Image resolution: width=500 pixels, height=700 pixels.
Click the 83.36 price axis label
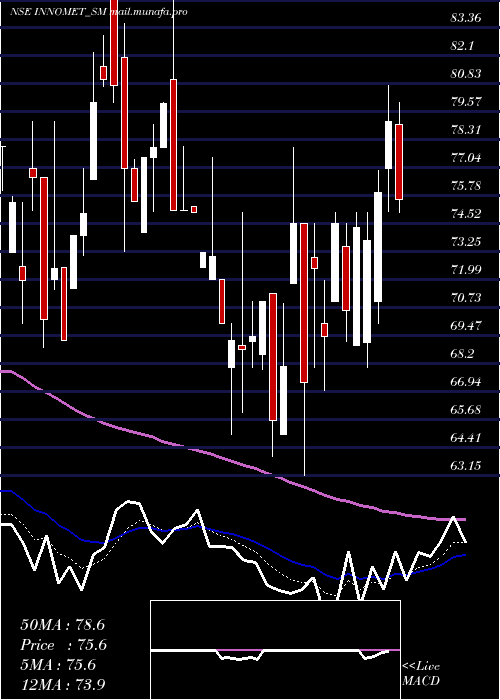coord(466,18)
